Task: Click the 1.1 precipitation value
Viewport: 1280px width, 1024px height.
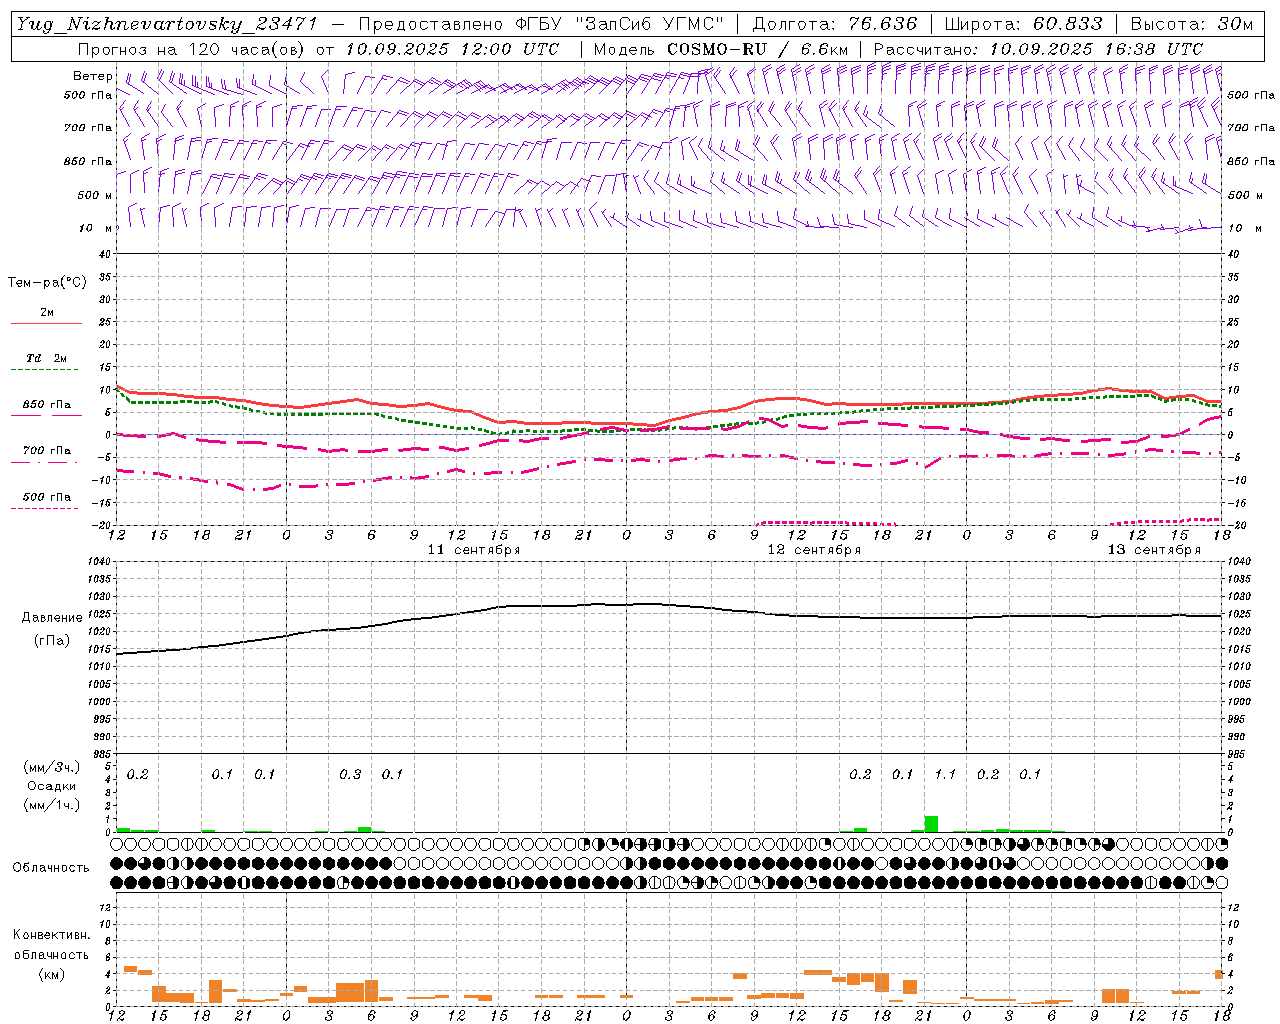Action: [x=945, y=774]
